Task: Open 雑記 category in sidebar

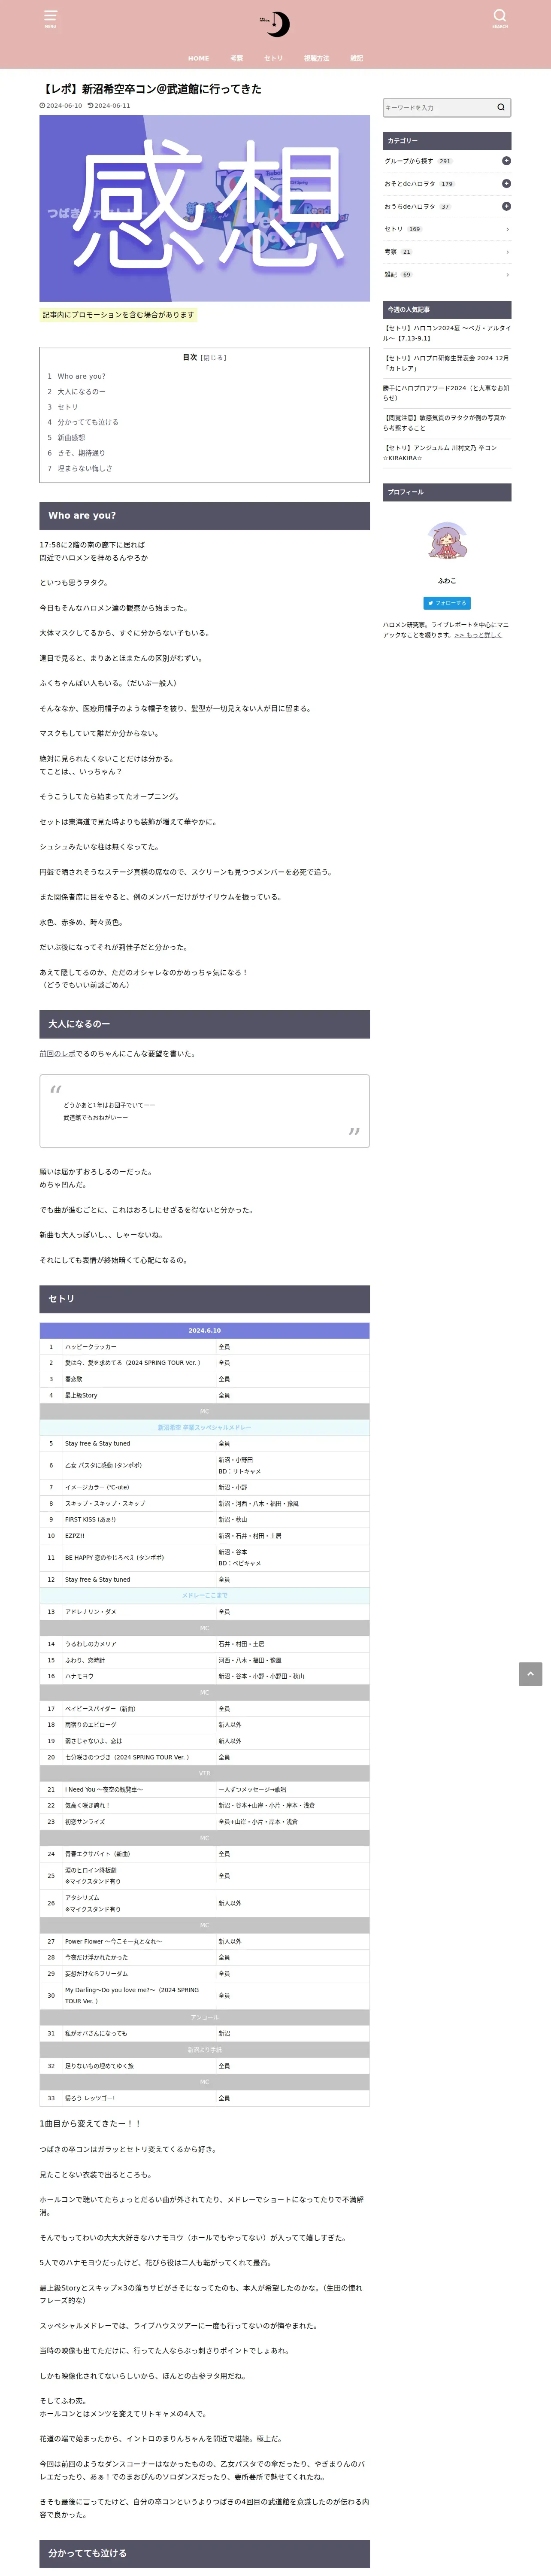Action: [447, 274]
